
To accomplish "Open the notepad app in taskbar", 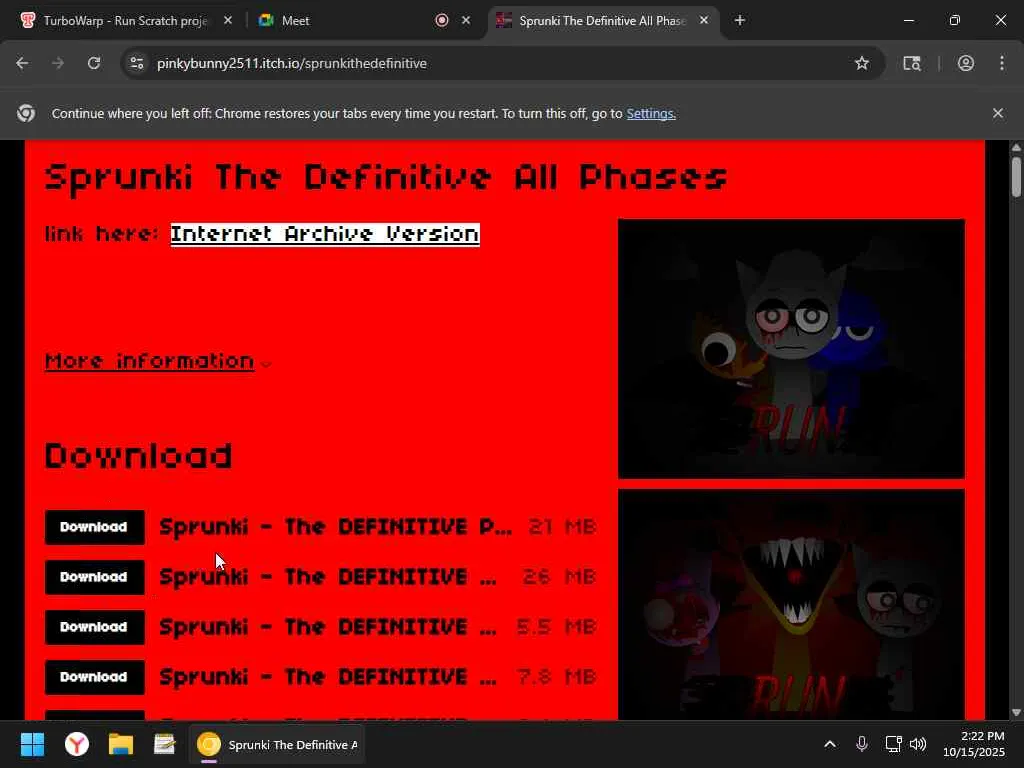I will click(x=165, y=744).
